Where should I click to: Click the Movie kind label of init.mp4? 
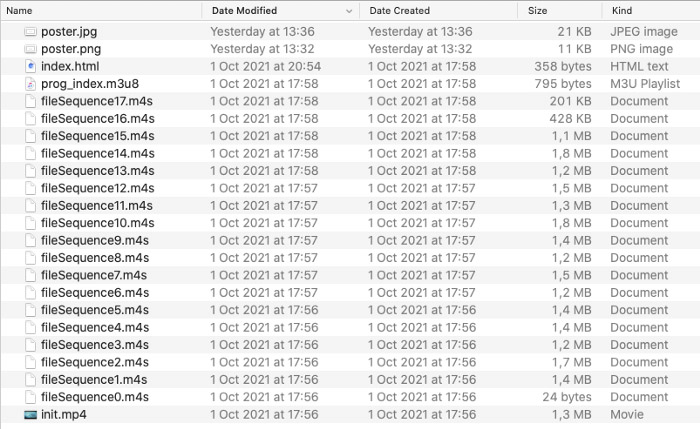627,415
